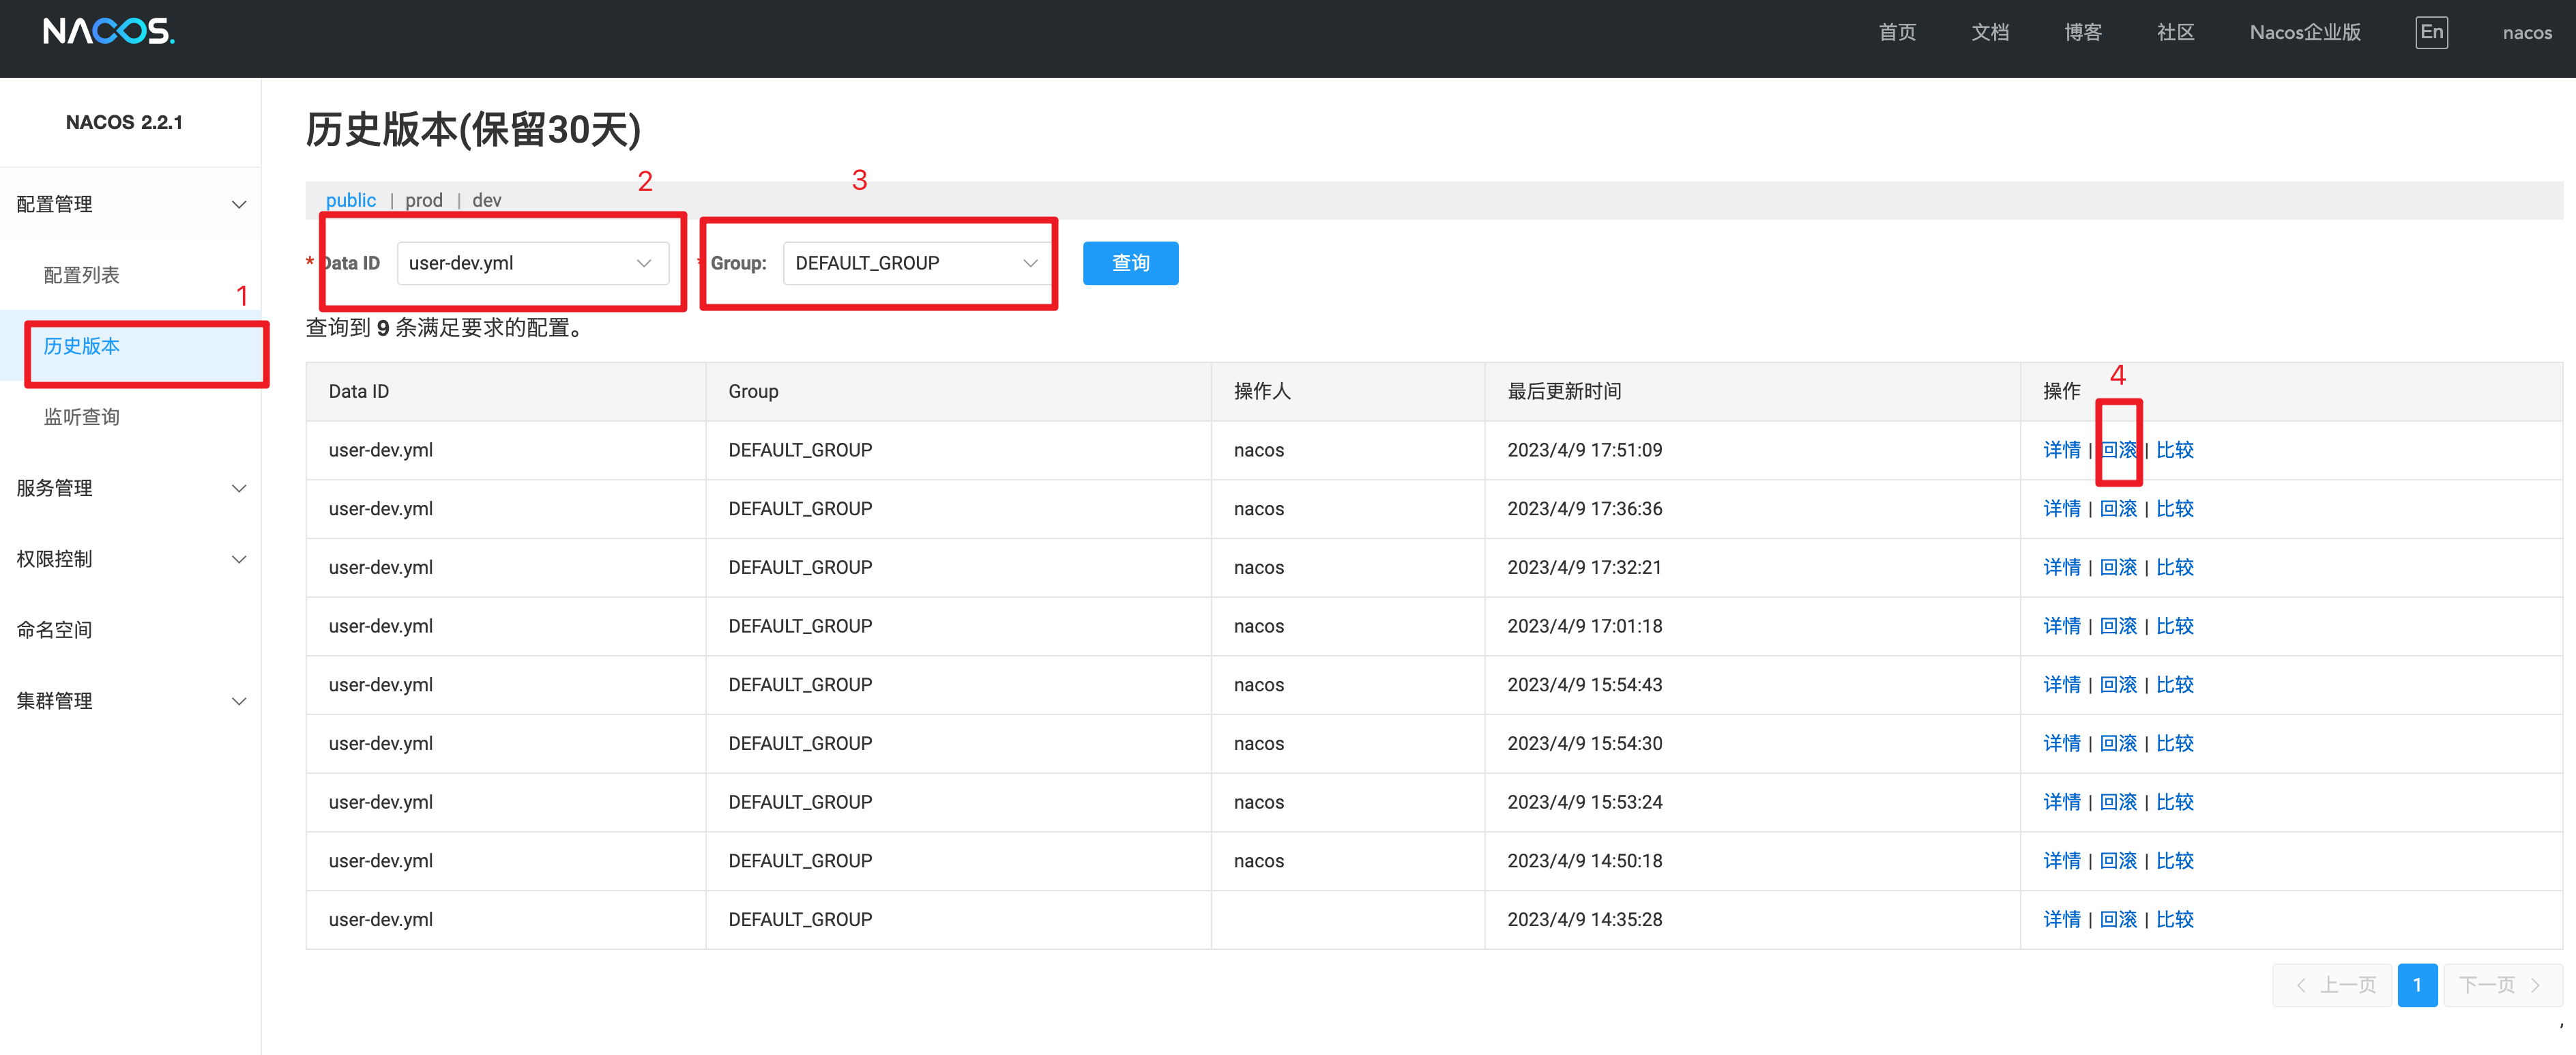View 详情 for the 17:01:18 record
The width and height of the screenshot is (2576, 1055).
point(2061,626)
